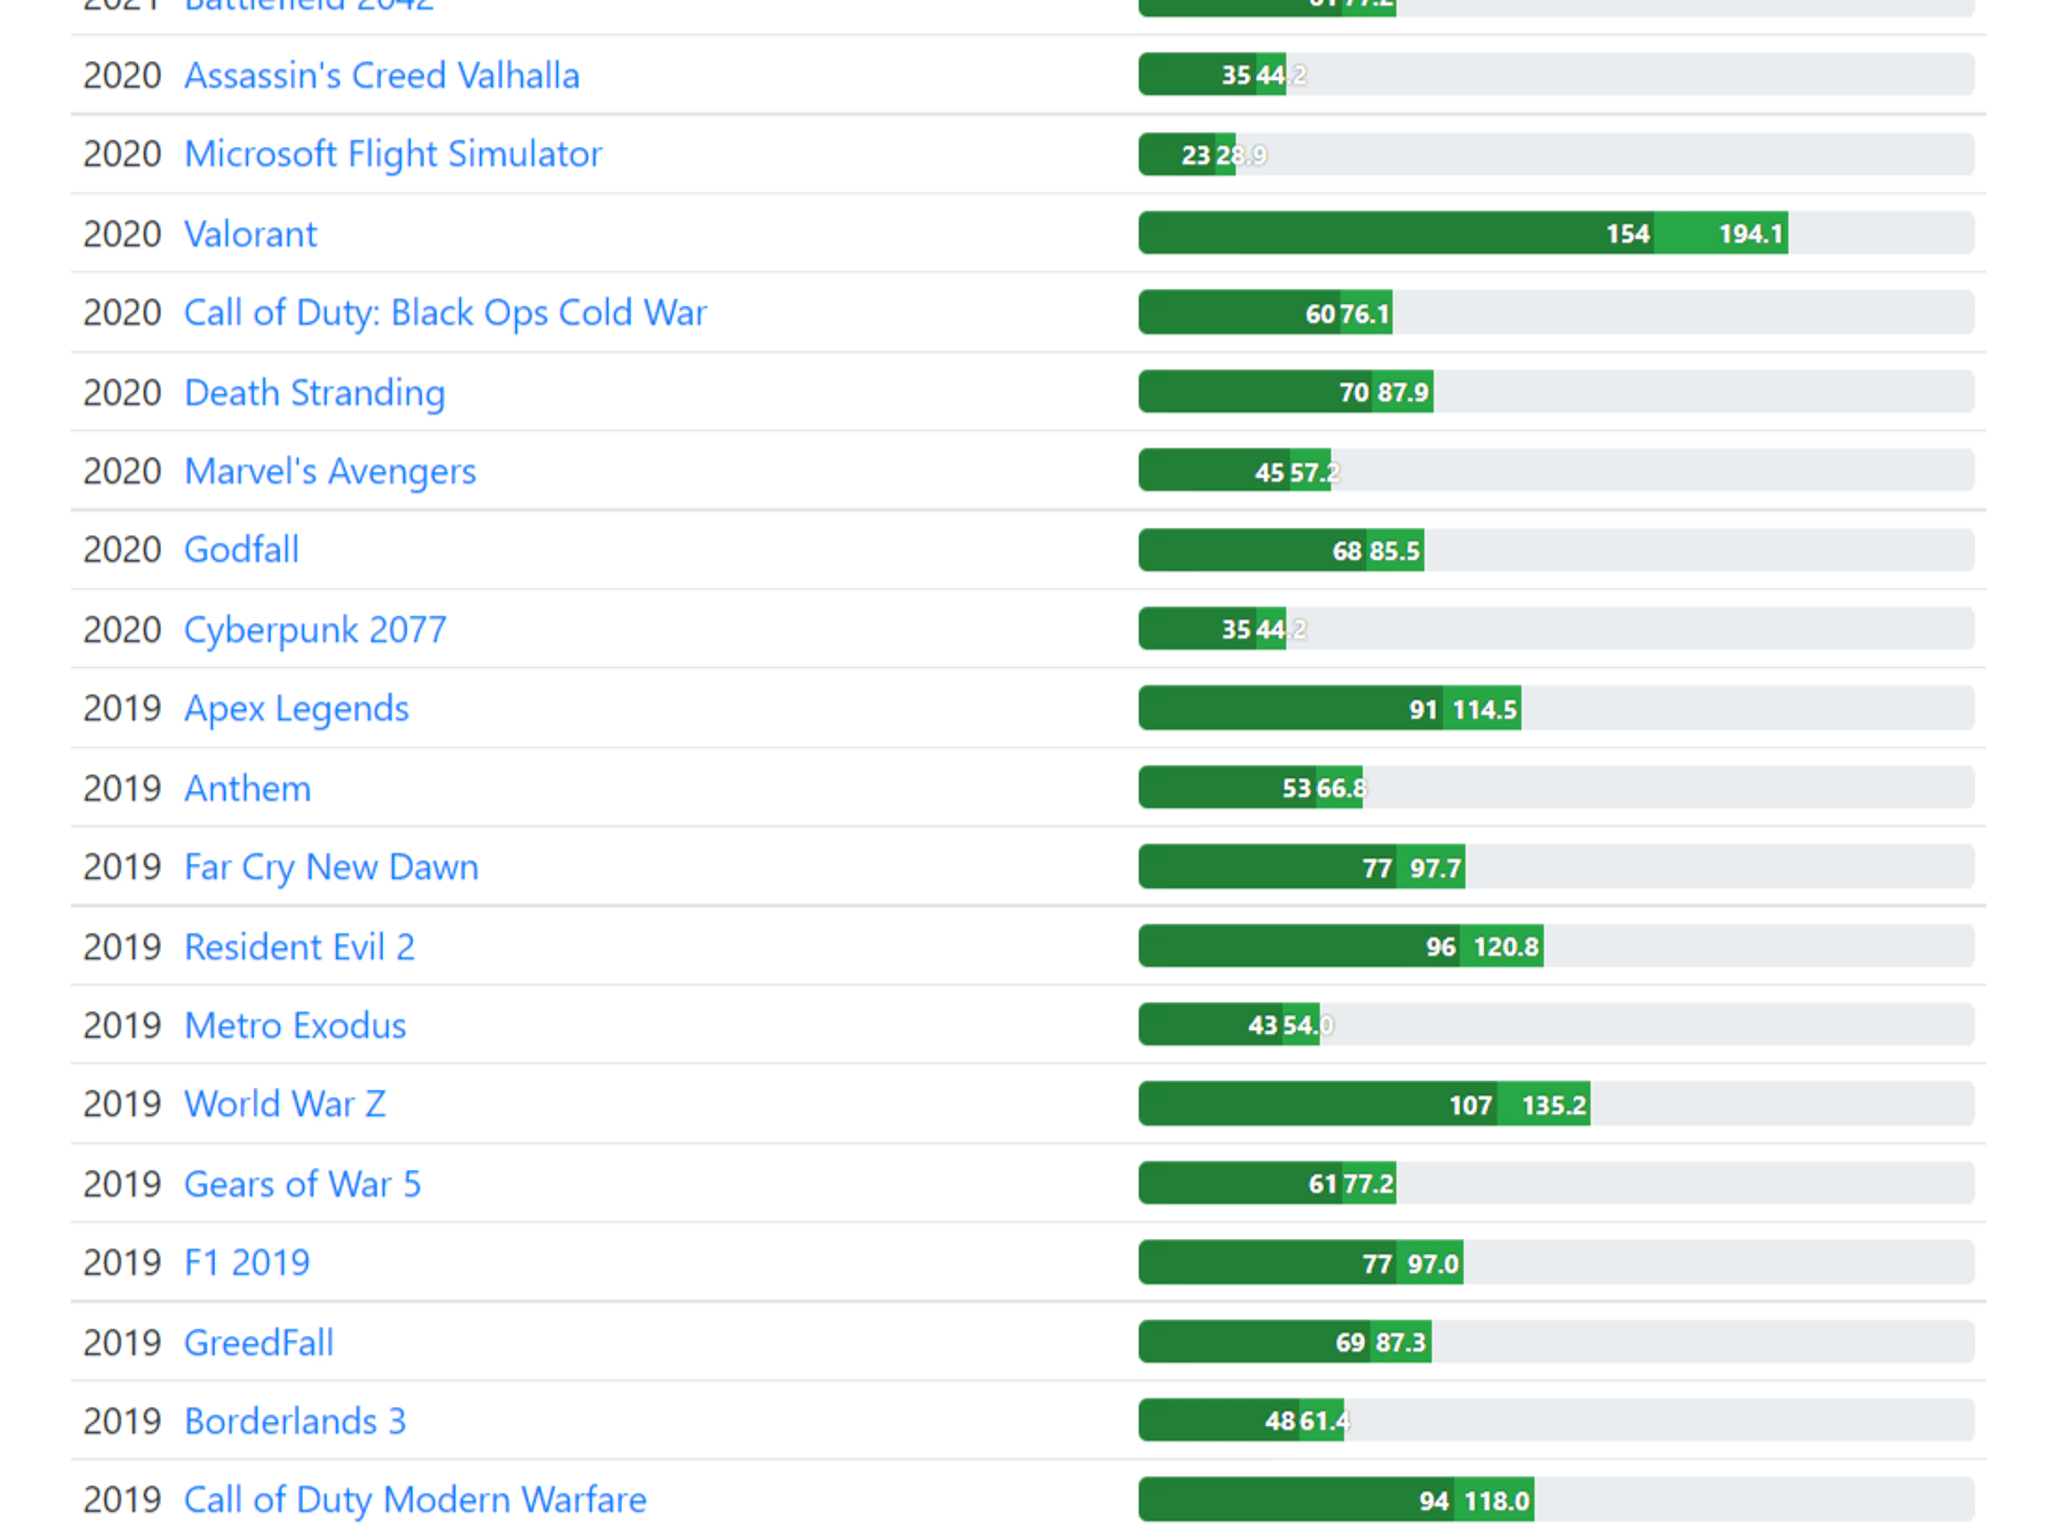Open the Assassin's Creed Valhalla link
Image resolution: width=2048 pixels, height=1536 pixels.
point(382,75)
